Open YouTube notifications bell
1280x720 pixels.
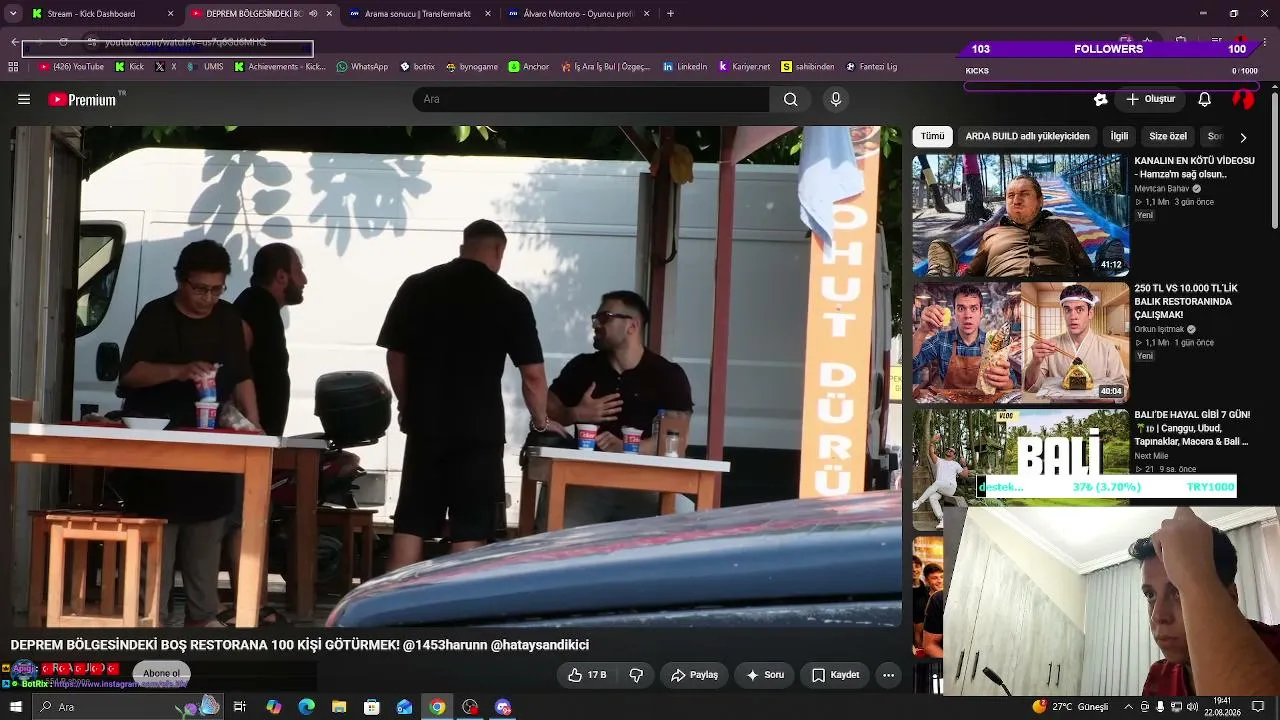[x=1205, y=99]
